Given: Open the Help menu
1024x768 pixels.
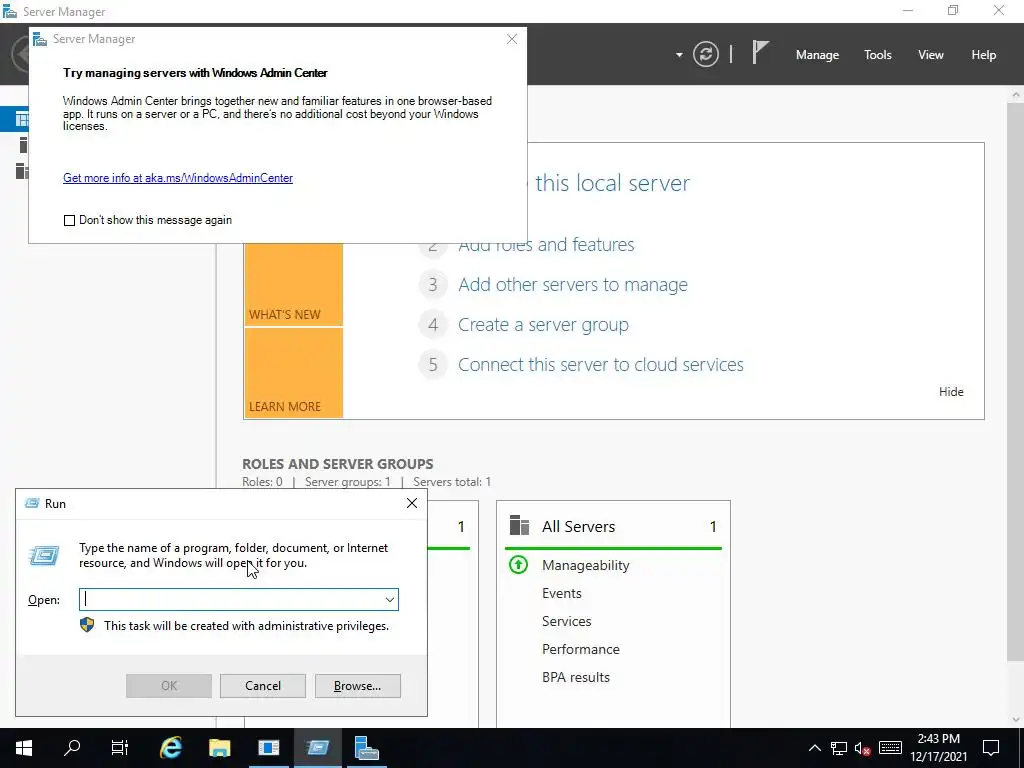Looking at the screenshot, I should click(984, 55).
